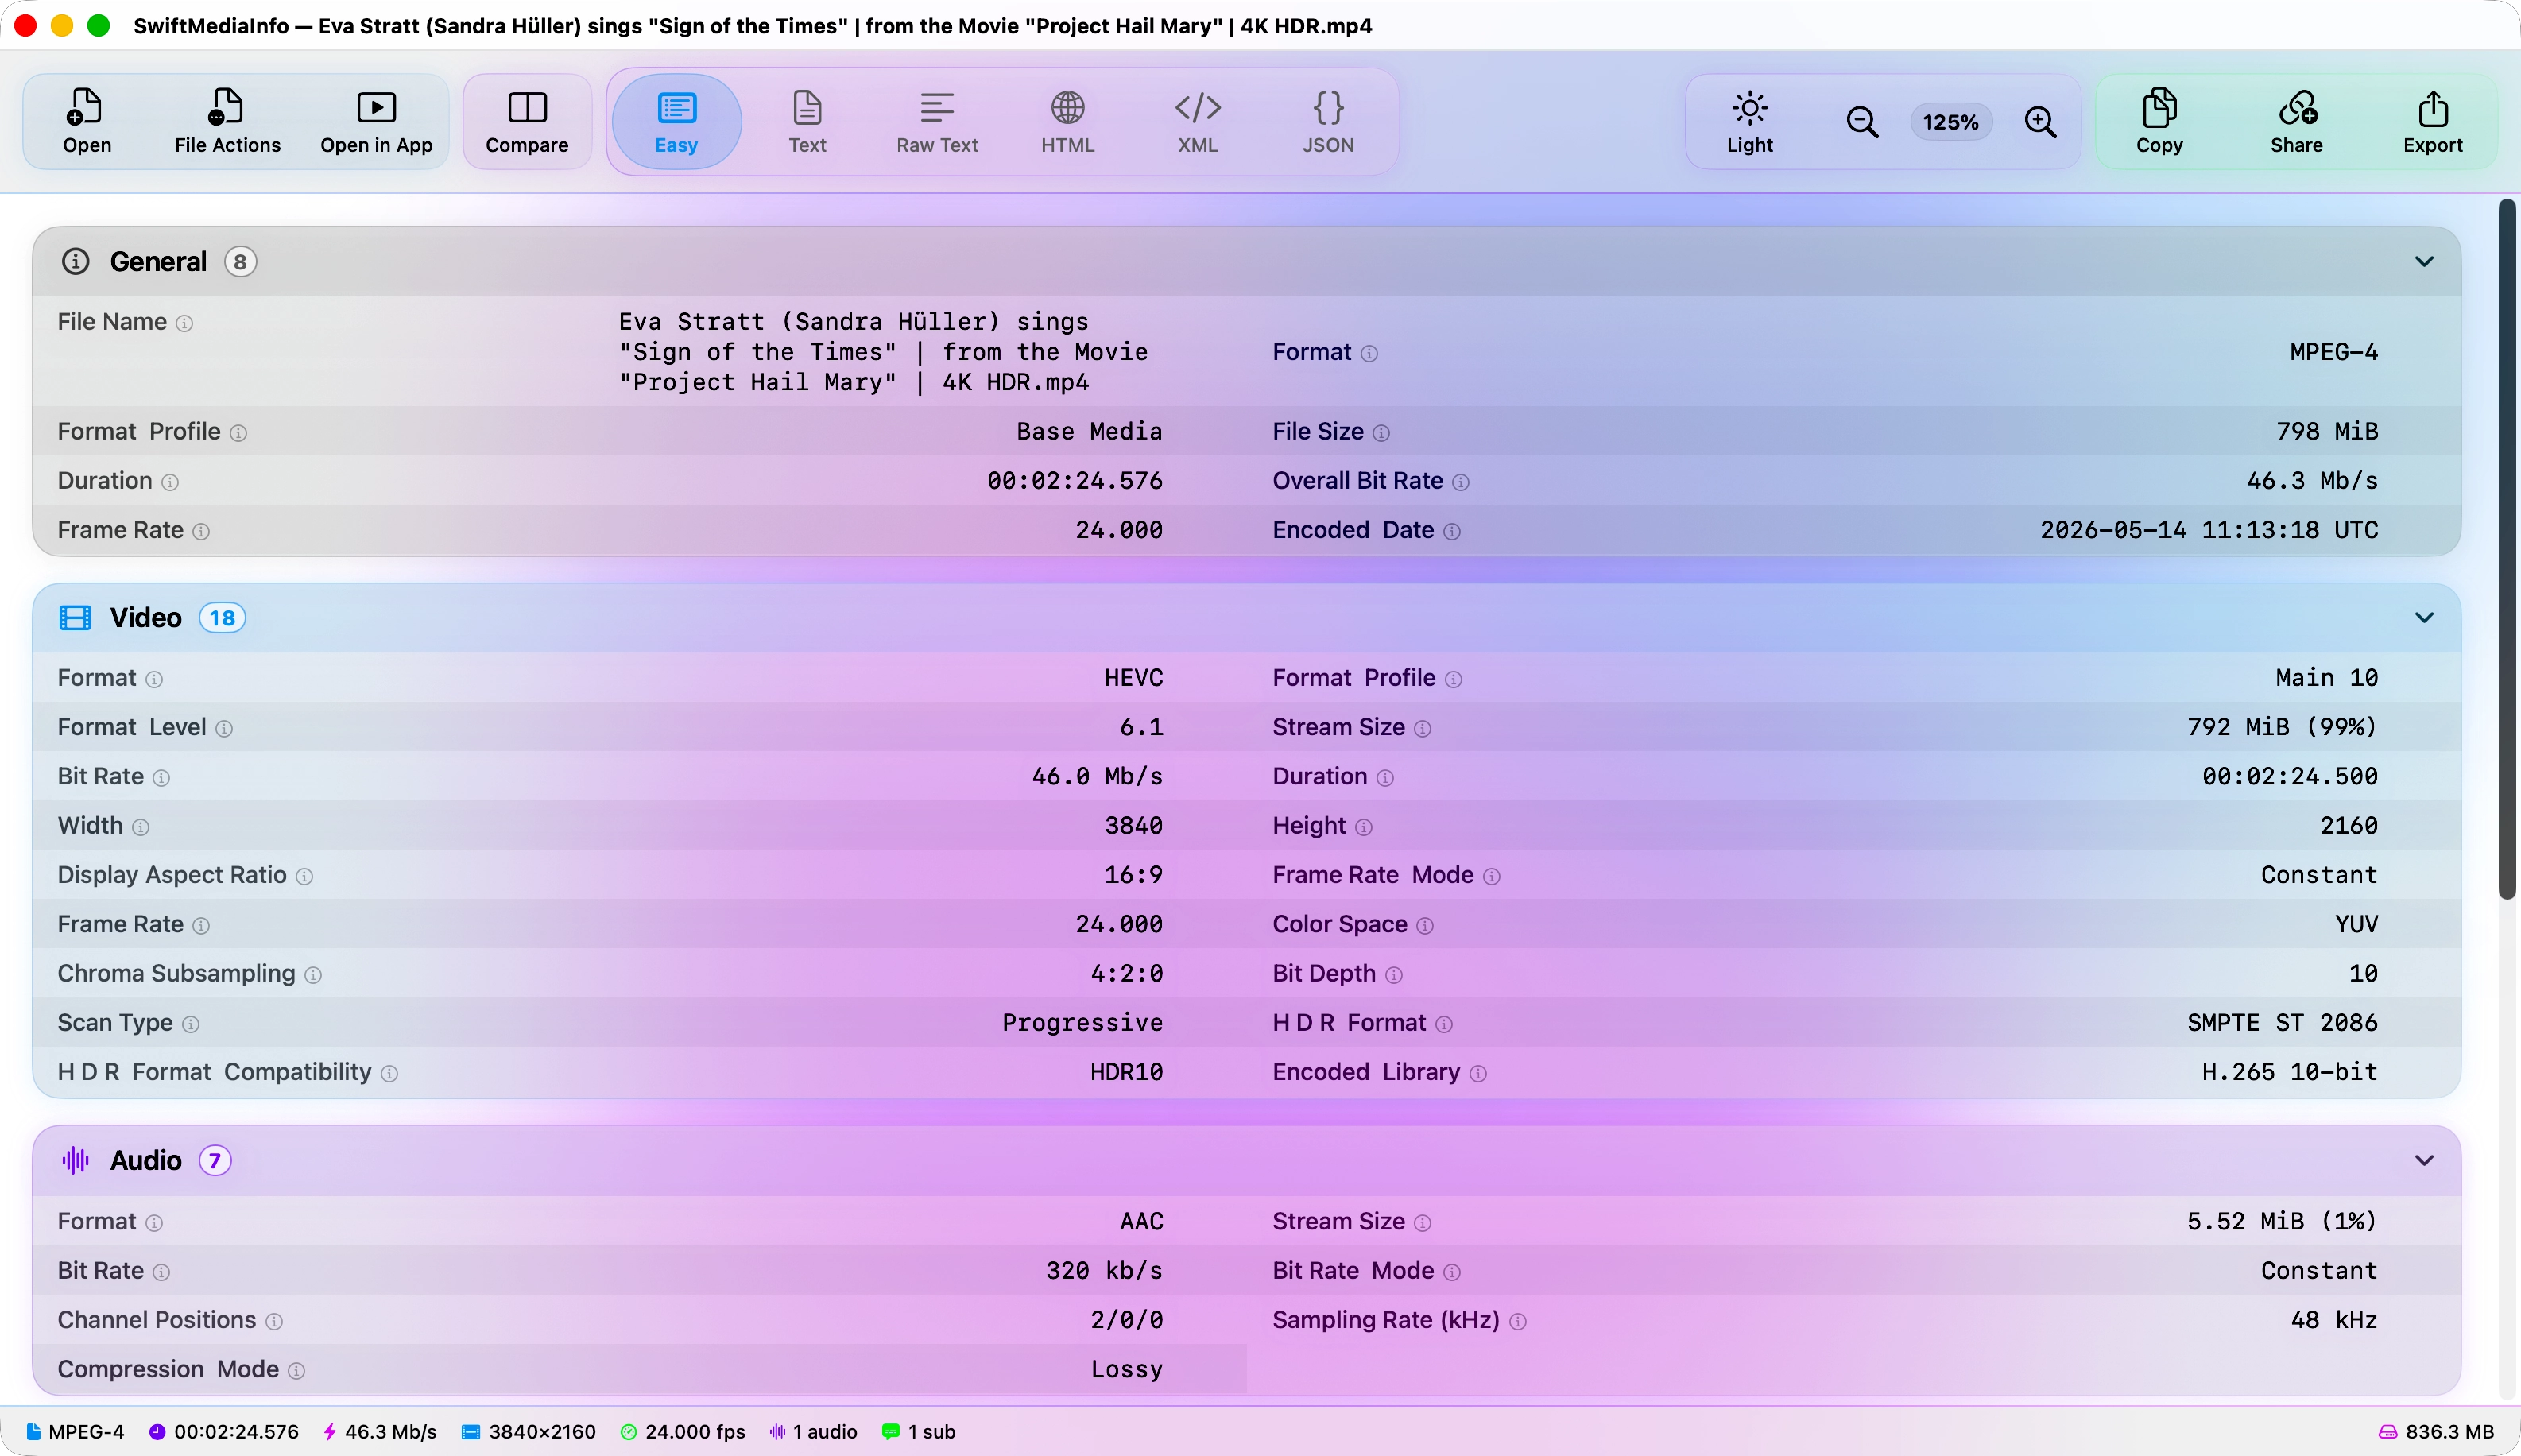
Task: Toggle the Light appearance mode
Action: click(1749, 121)
